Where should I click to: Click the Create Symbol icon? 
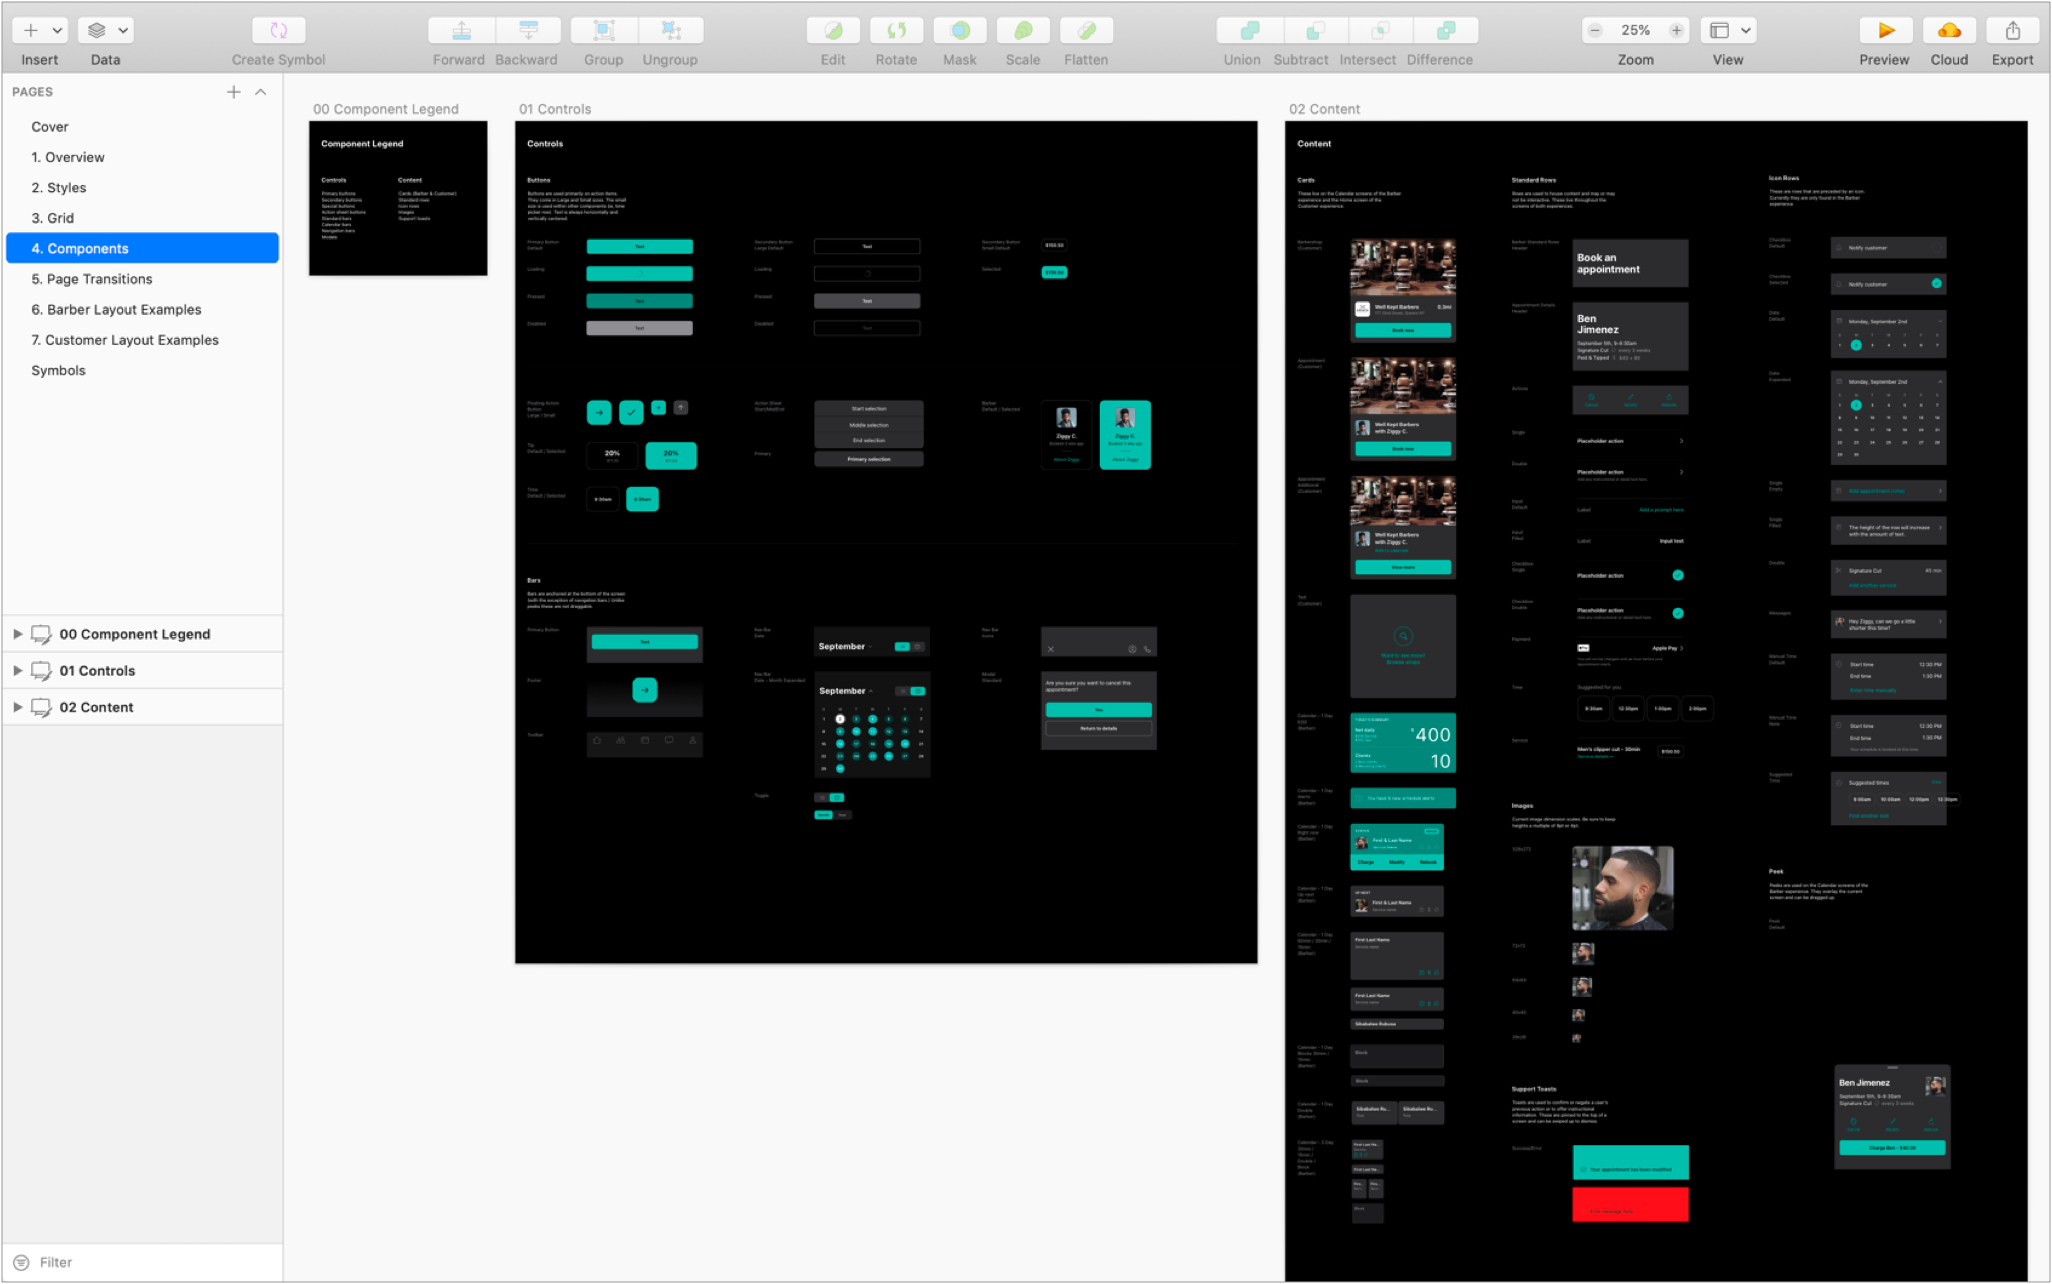click(x=278, y=31)
